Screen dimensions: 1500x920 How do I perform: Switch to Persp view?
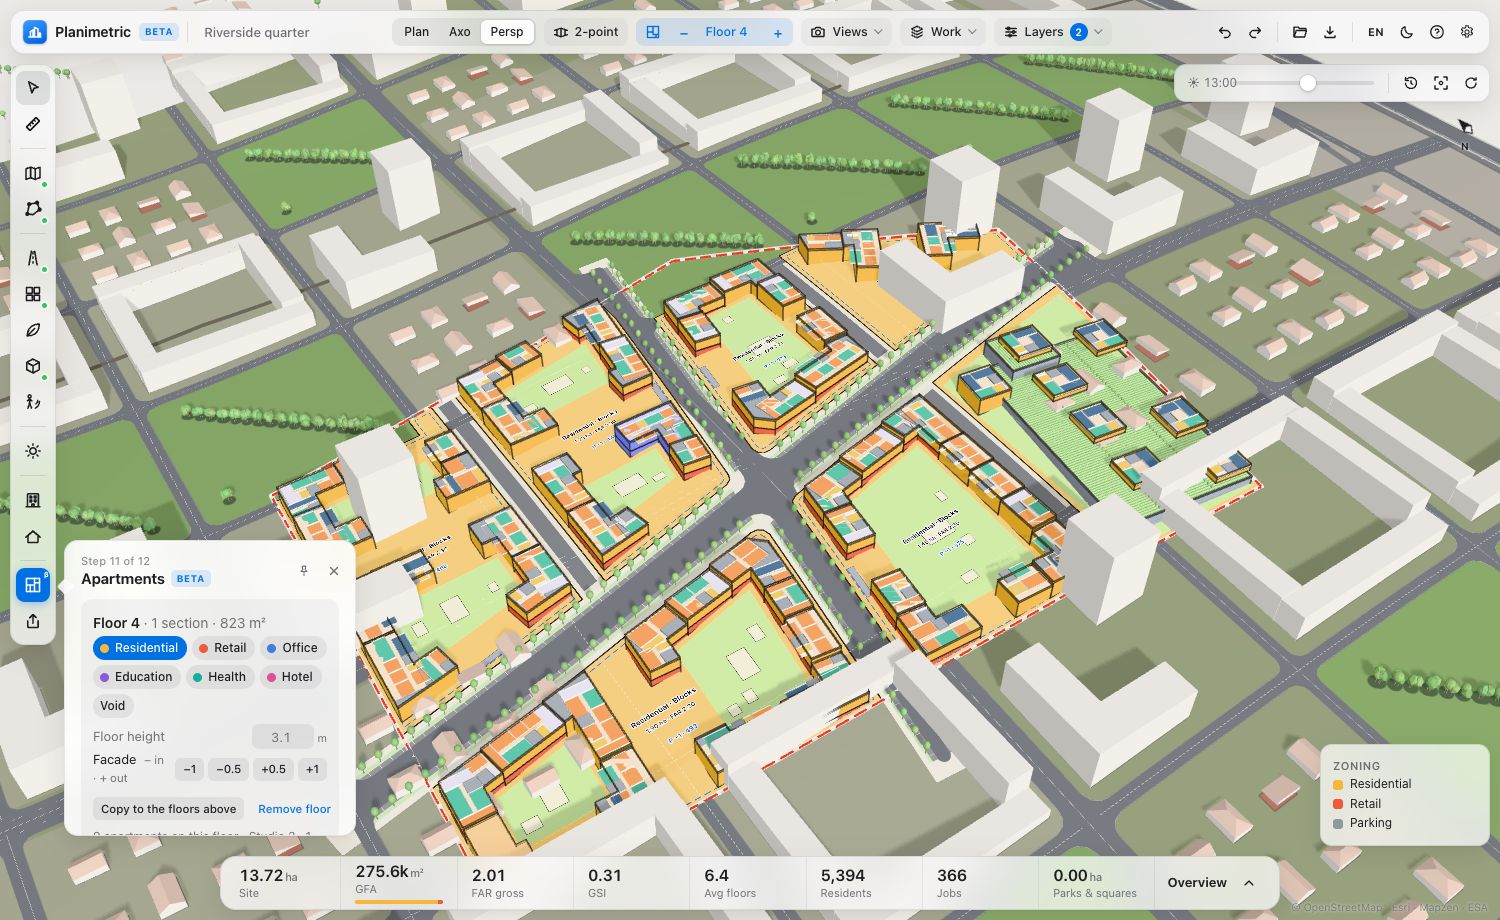pyautogui.click(x=507, y=32)
